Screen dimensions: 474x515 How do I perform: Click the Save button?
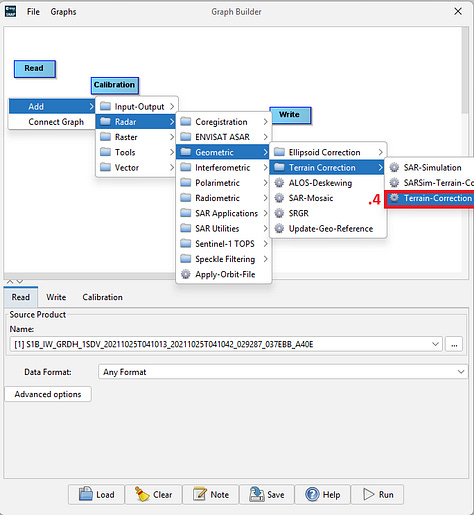267,495
